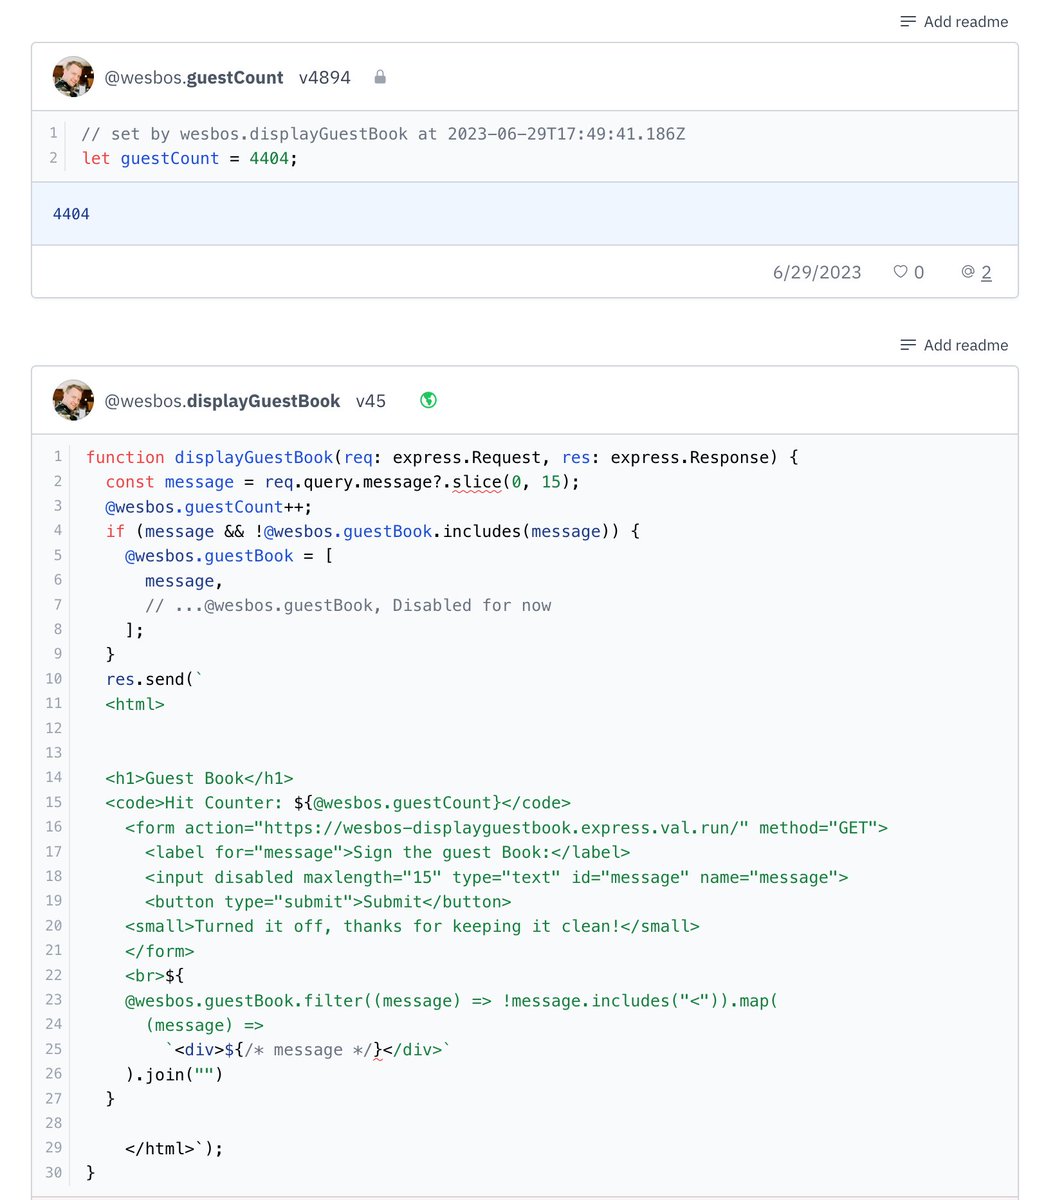The height and width of the screenshot is (1200, 1055).
Task: Click version label v45
Action: pos(371,400)
